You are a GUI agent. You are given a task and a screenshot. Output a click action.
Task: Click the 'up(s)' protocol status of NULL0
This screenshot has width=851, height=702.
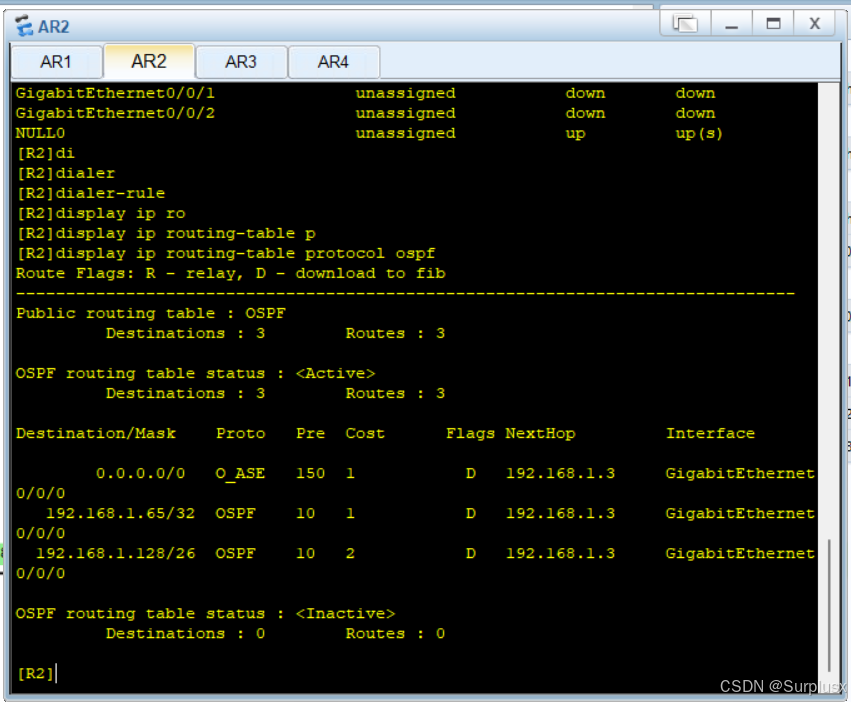pyautogui.click(x=699, y=134)
